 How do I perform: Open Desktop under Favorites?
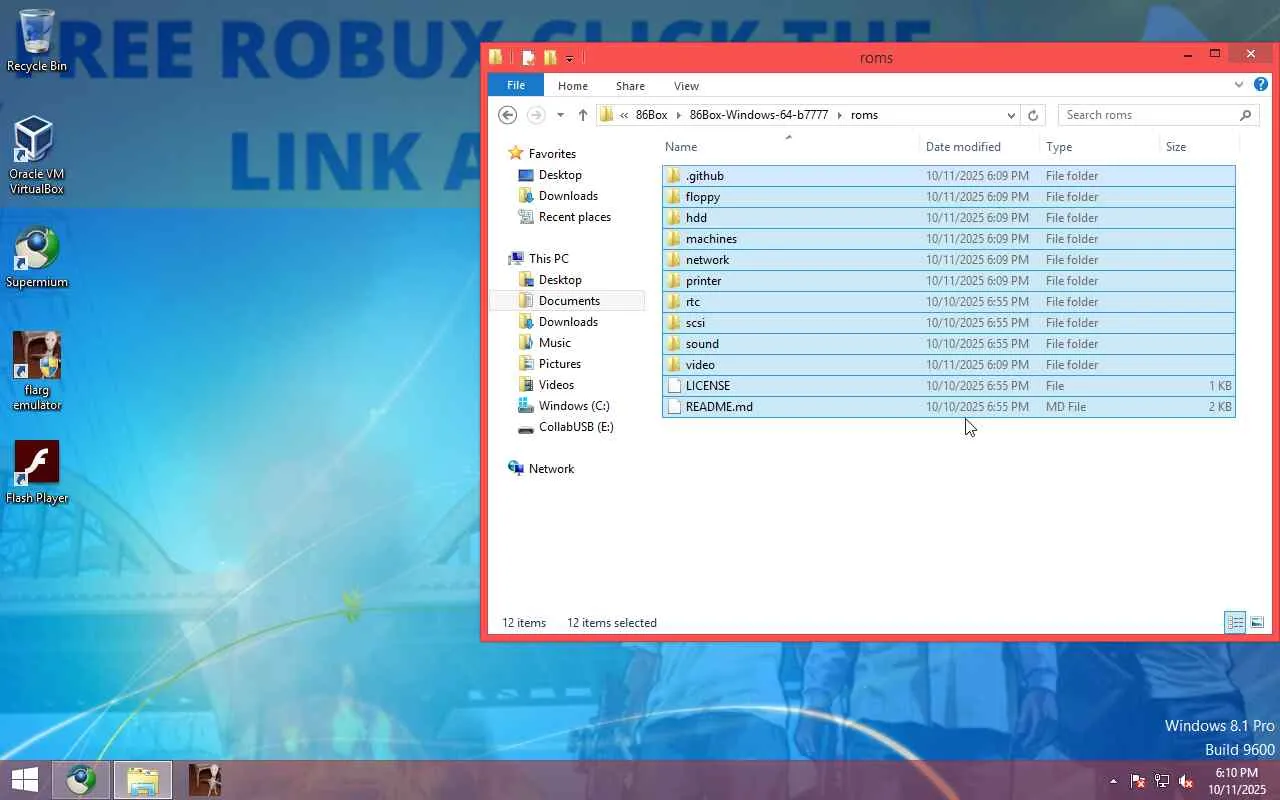[x=560, y=175]
